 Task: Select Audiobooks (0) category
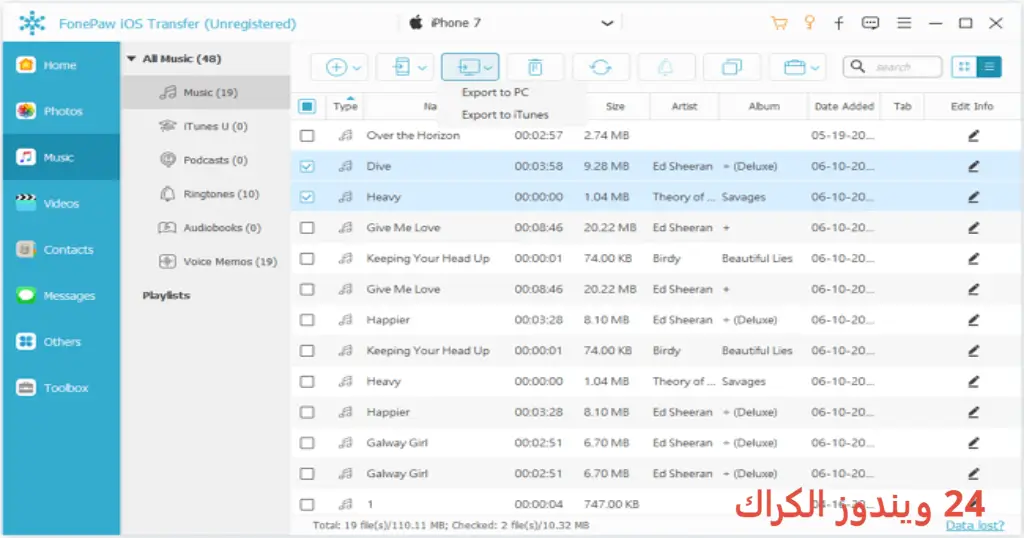(206, 228)
